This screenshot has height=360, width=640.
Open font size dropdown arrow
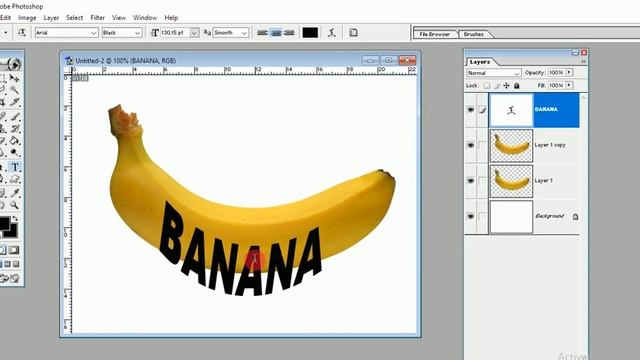(195, 33)
